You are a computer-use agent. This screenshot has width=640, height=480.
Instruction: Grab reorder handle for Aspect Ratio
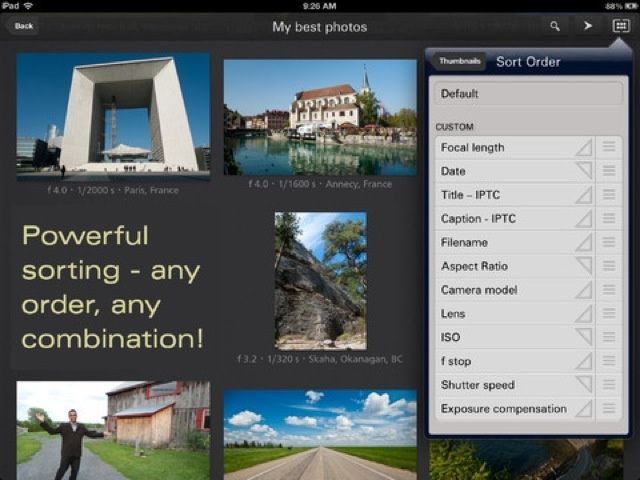click(609, 266)
